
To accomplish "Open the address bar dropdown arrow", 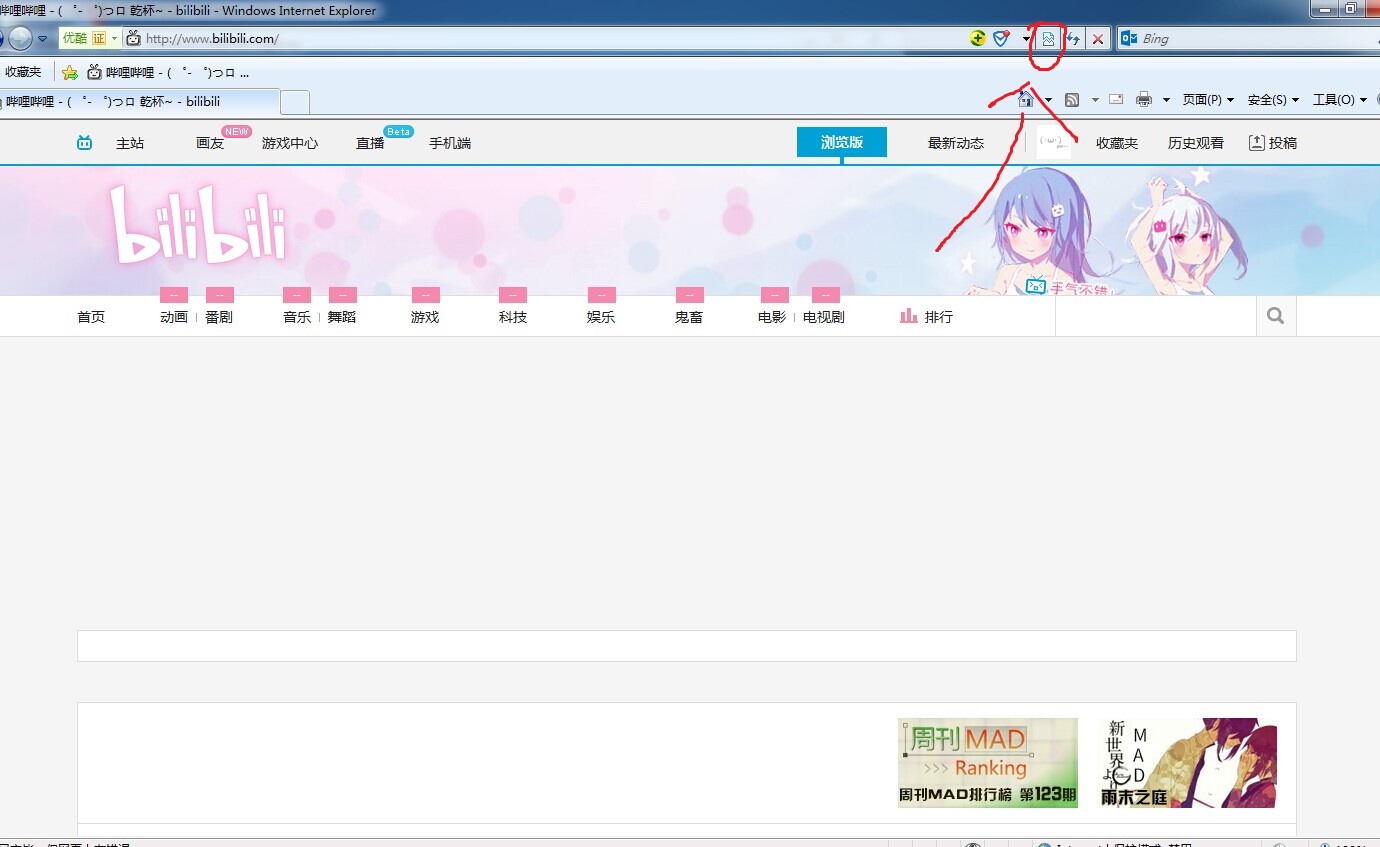I will coord(1026,39).
